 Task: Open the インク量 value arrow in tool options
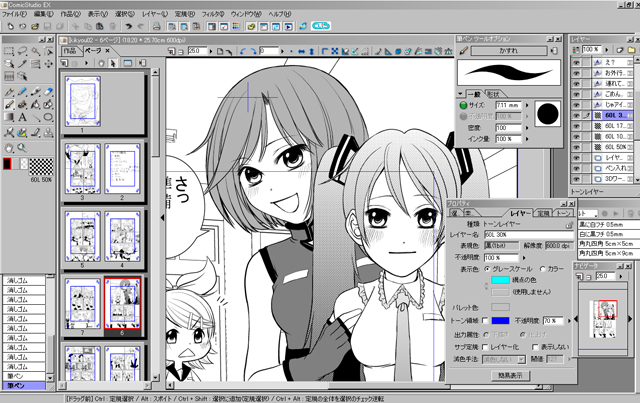tap(527, 139)
